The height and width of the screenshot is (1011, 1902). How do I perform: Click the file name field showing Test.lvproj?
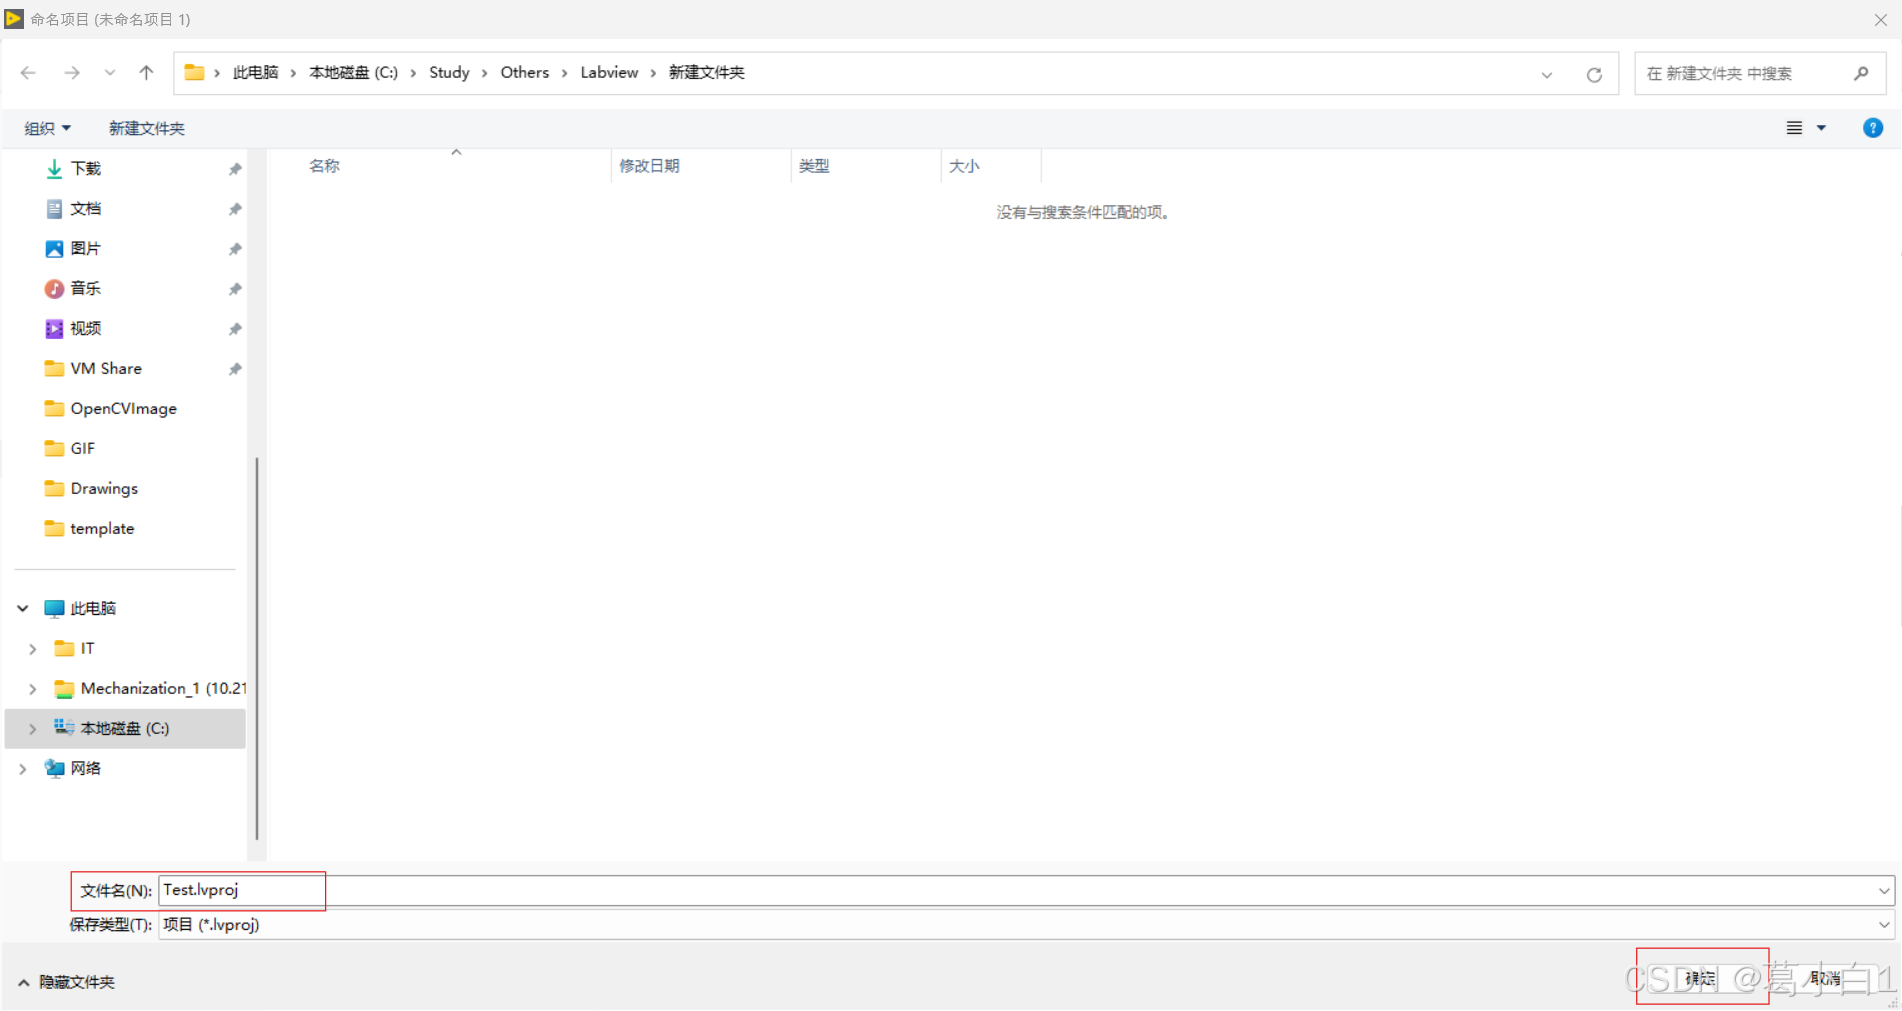point(241,889)
